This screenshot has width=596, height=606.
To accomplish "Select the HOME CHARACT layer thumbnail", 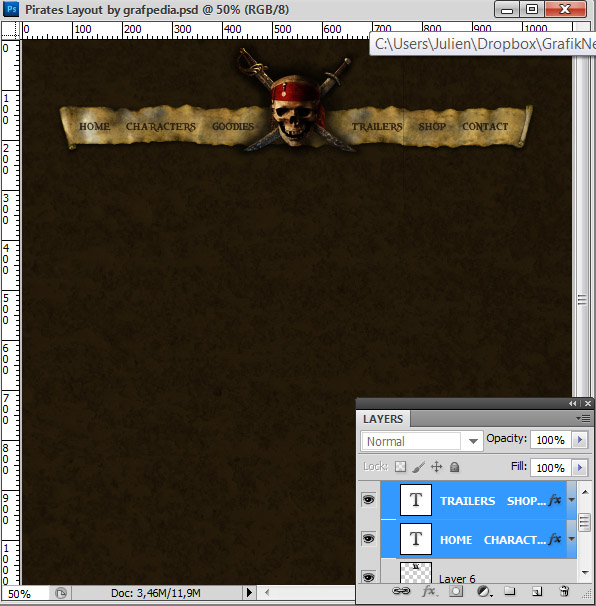I will [x=416, y=539].
